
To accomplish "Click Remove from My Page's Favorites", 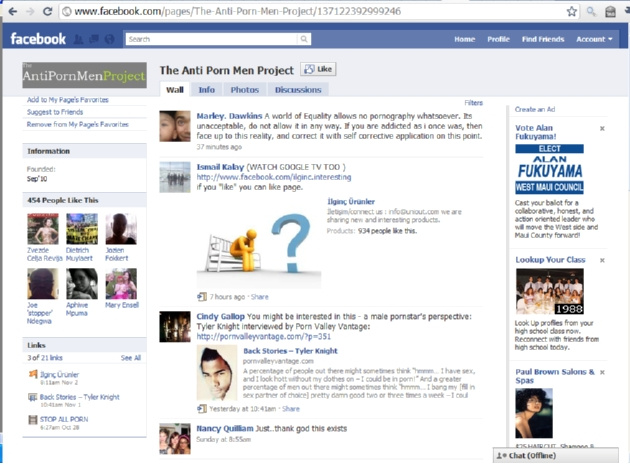I will (78, 125).
